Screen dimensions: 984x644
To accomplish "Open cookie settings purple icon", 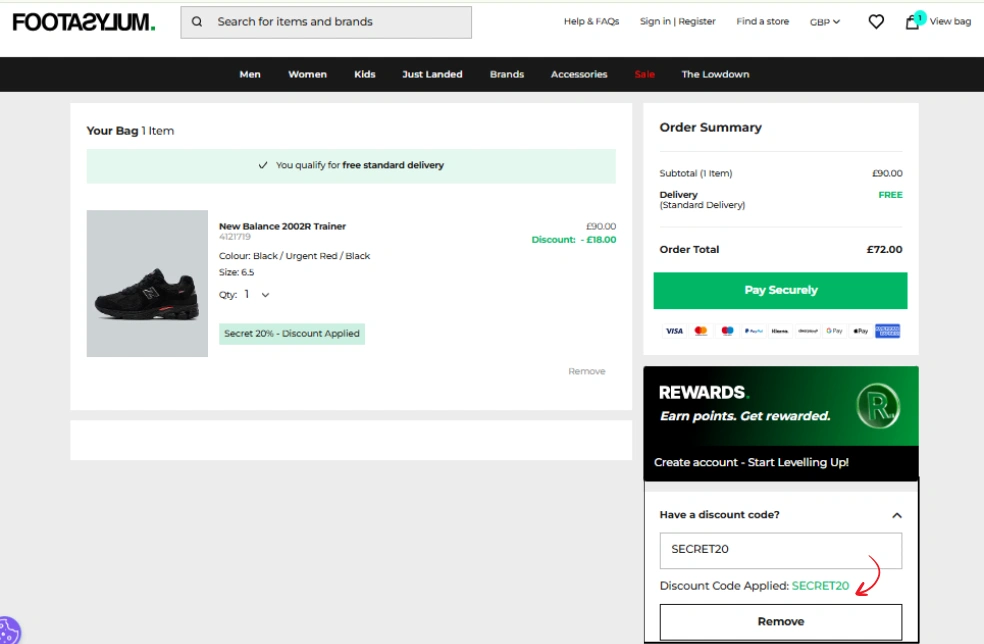I will point(8,632).
